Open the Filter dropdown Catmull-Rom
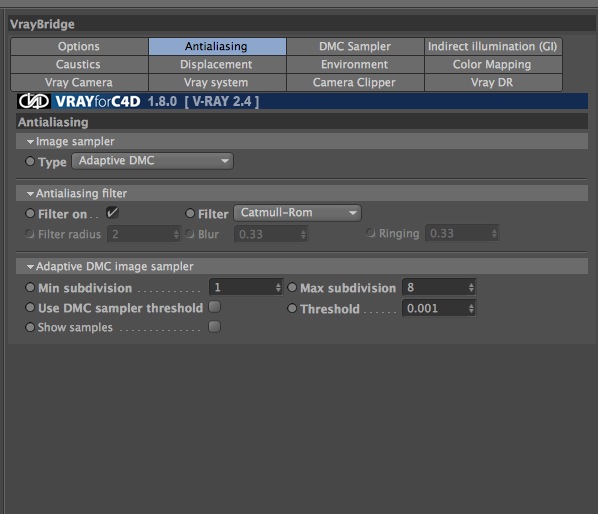Screen dimensions: 598x514 coord(297,213)
